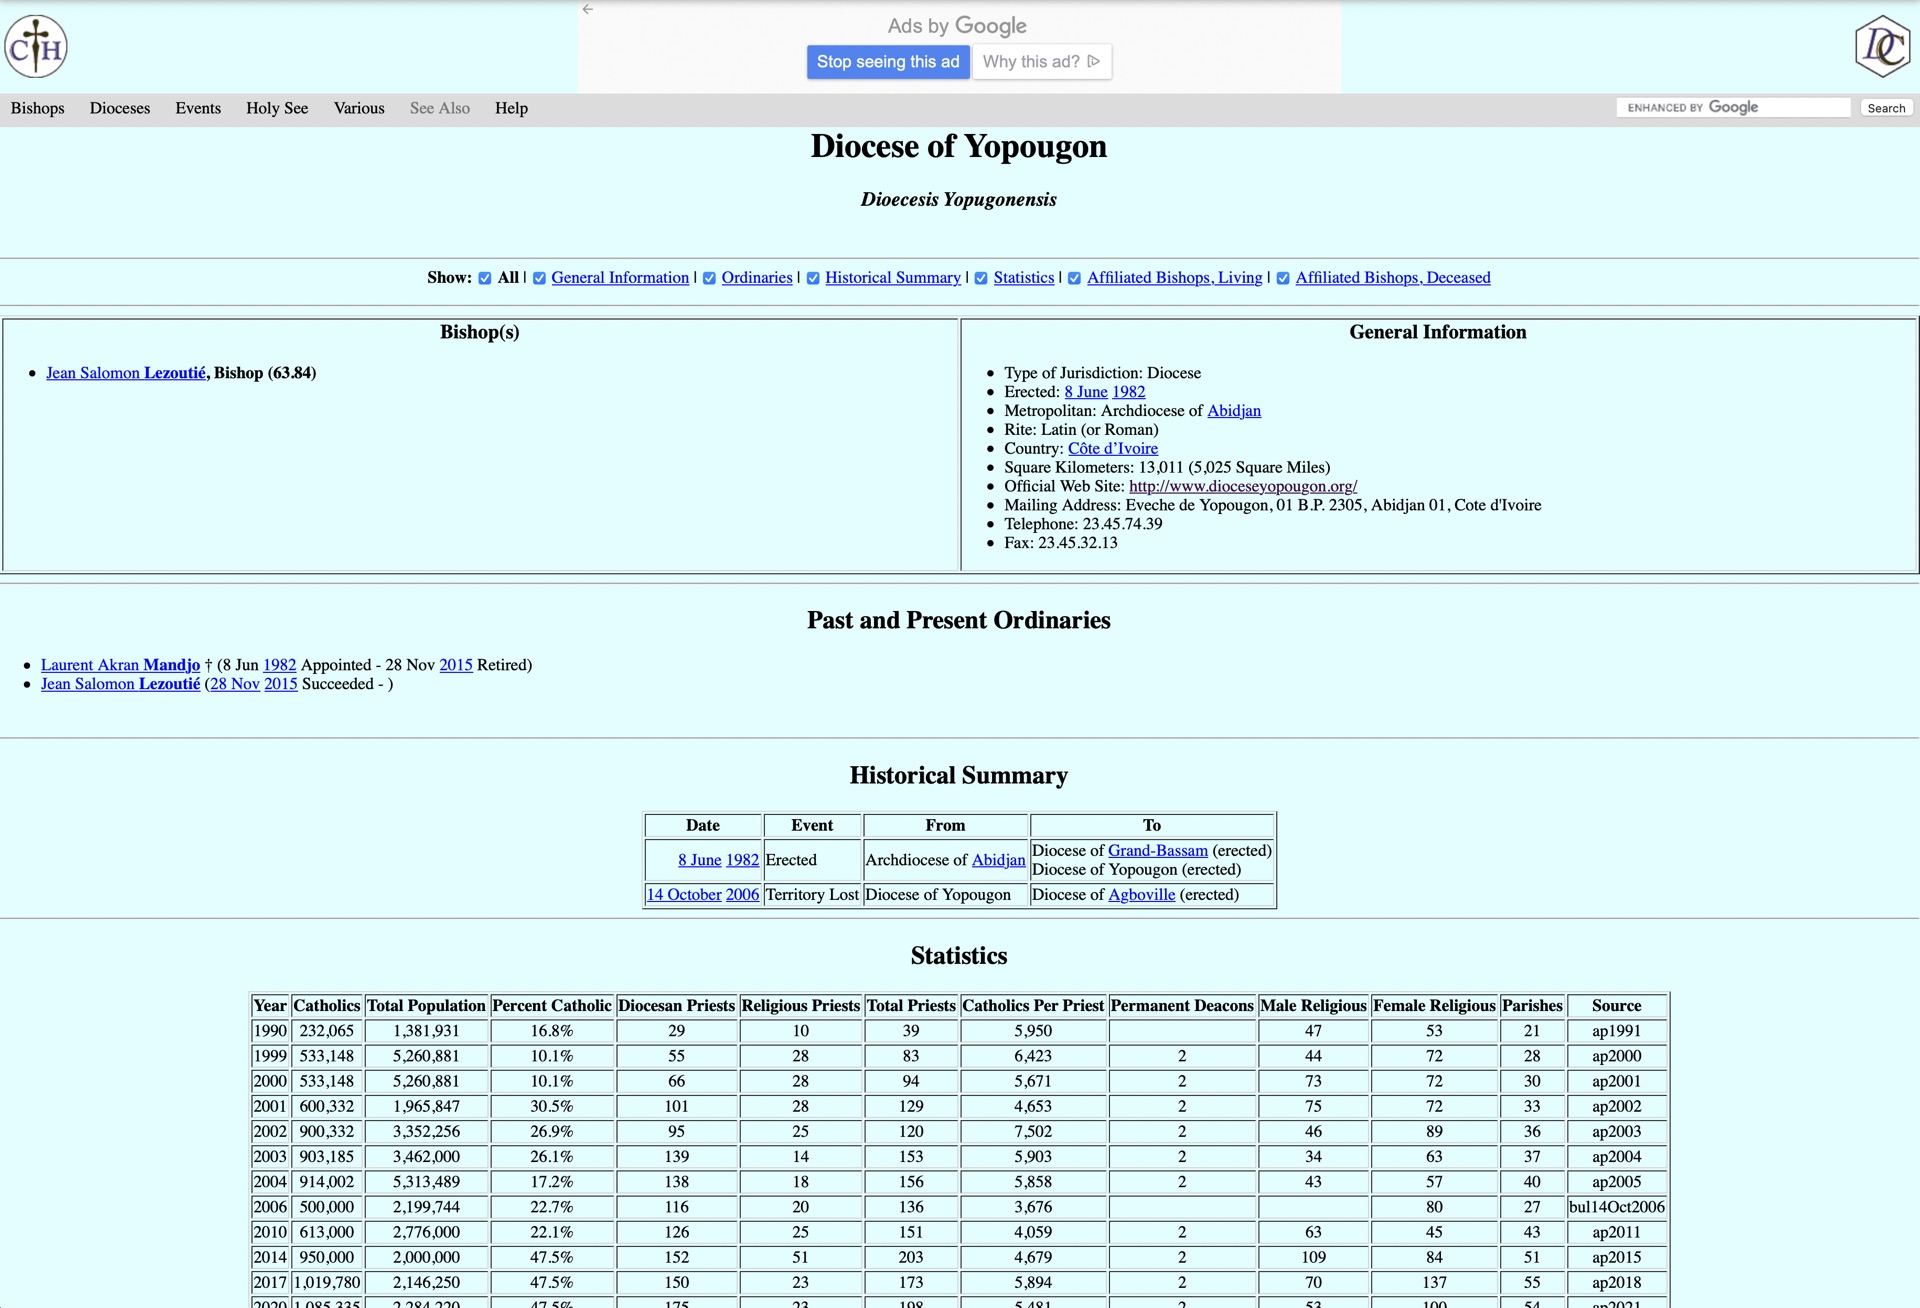Open the Bishops menu
This screenshot has height=1308, width=1920.
click(x=38, y=108)
